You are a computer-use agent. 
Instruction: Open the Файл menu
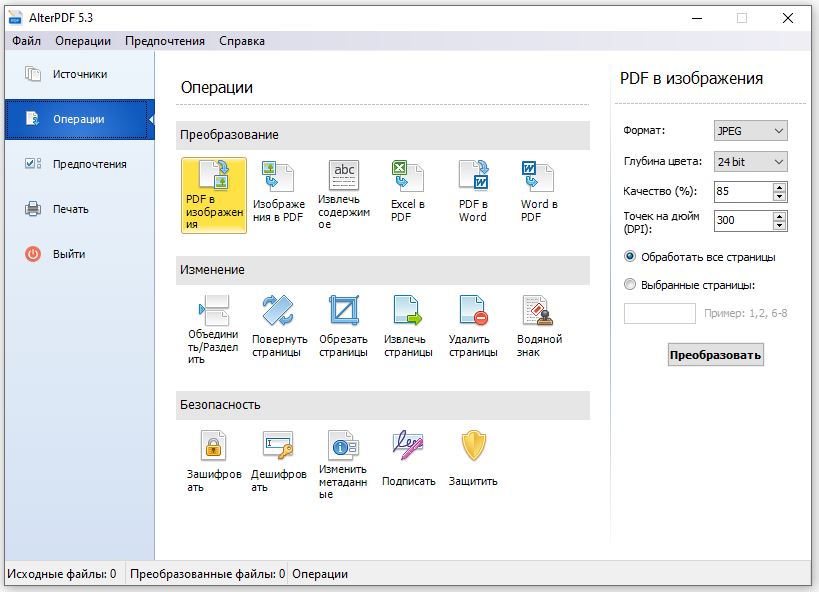pyautogui.click(x=26, y=41)
